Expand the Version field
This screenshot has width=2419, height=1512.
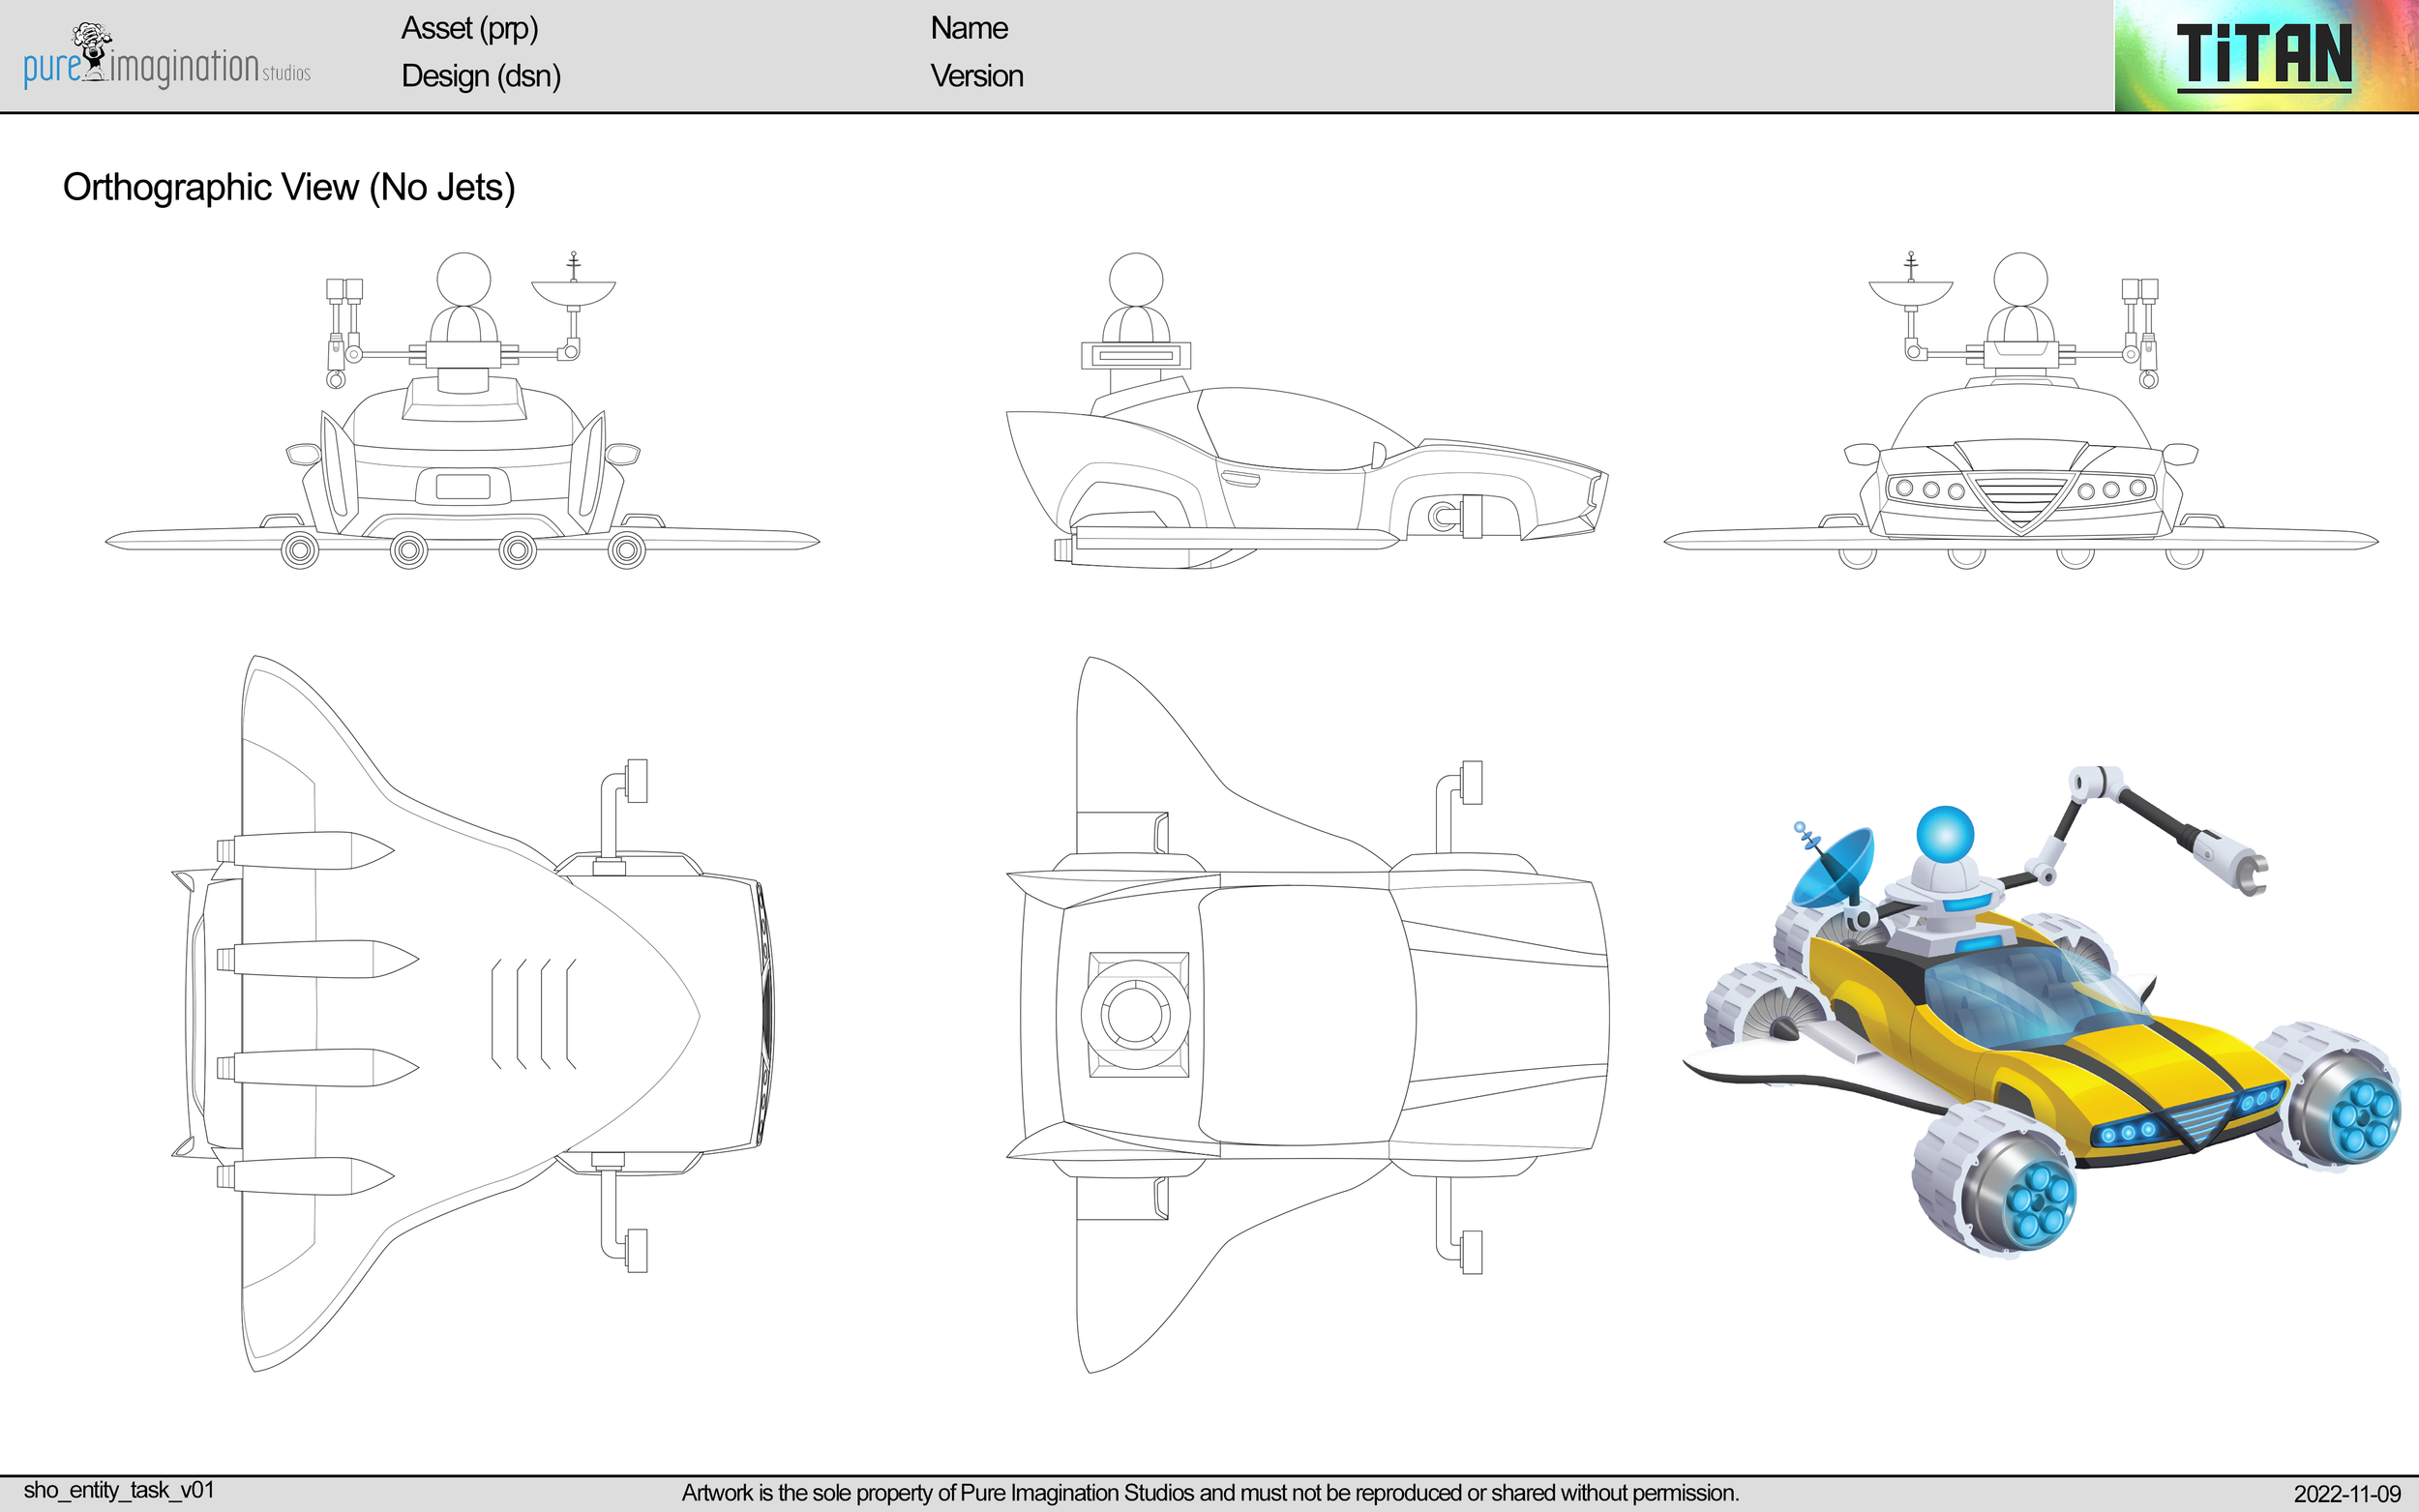coord(977,76)
